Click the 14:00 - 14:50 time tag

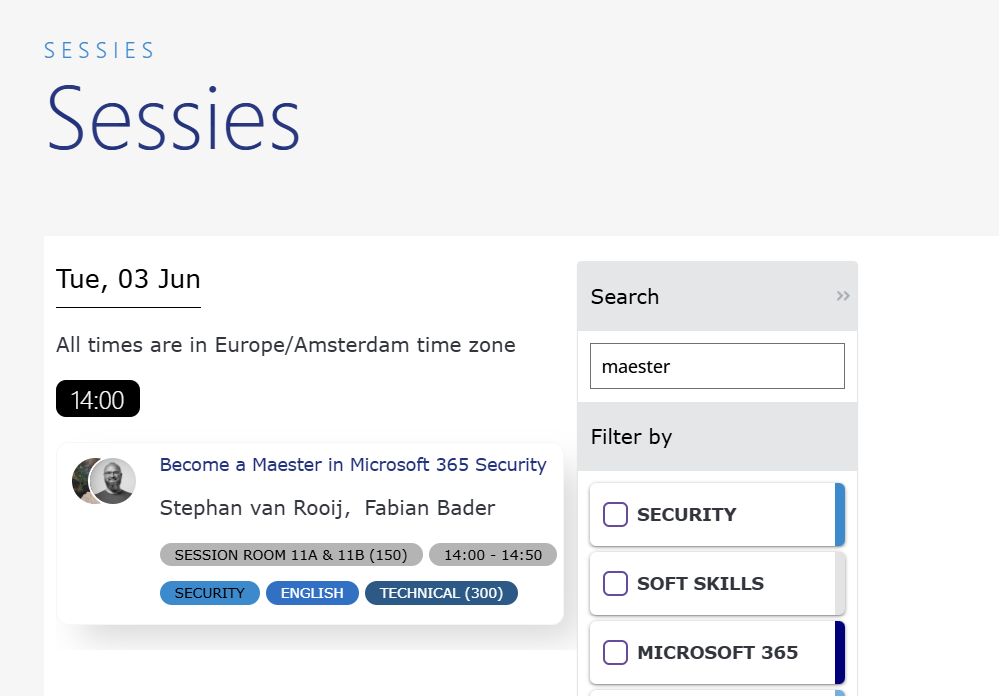(x=493, y=555)
